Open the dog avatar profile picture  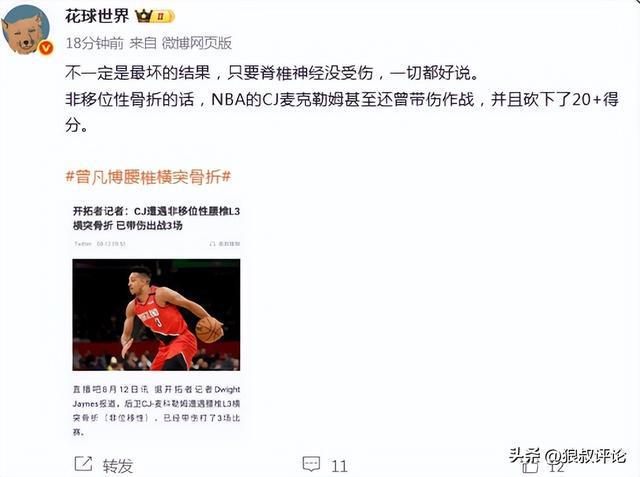(25, 30)
